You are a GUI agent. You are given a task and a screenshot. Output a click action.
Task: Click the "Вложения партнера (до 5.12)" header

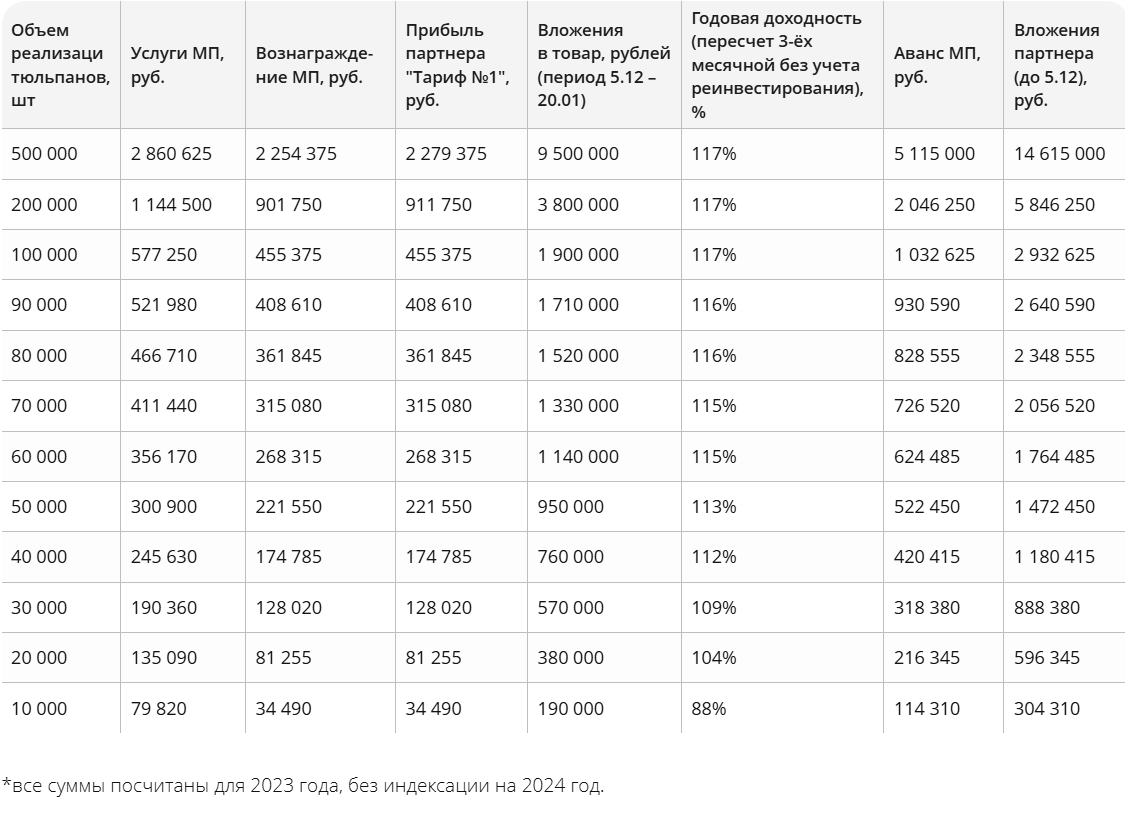(1056, 65)
